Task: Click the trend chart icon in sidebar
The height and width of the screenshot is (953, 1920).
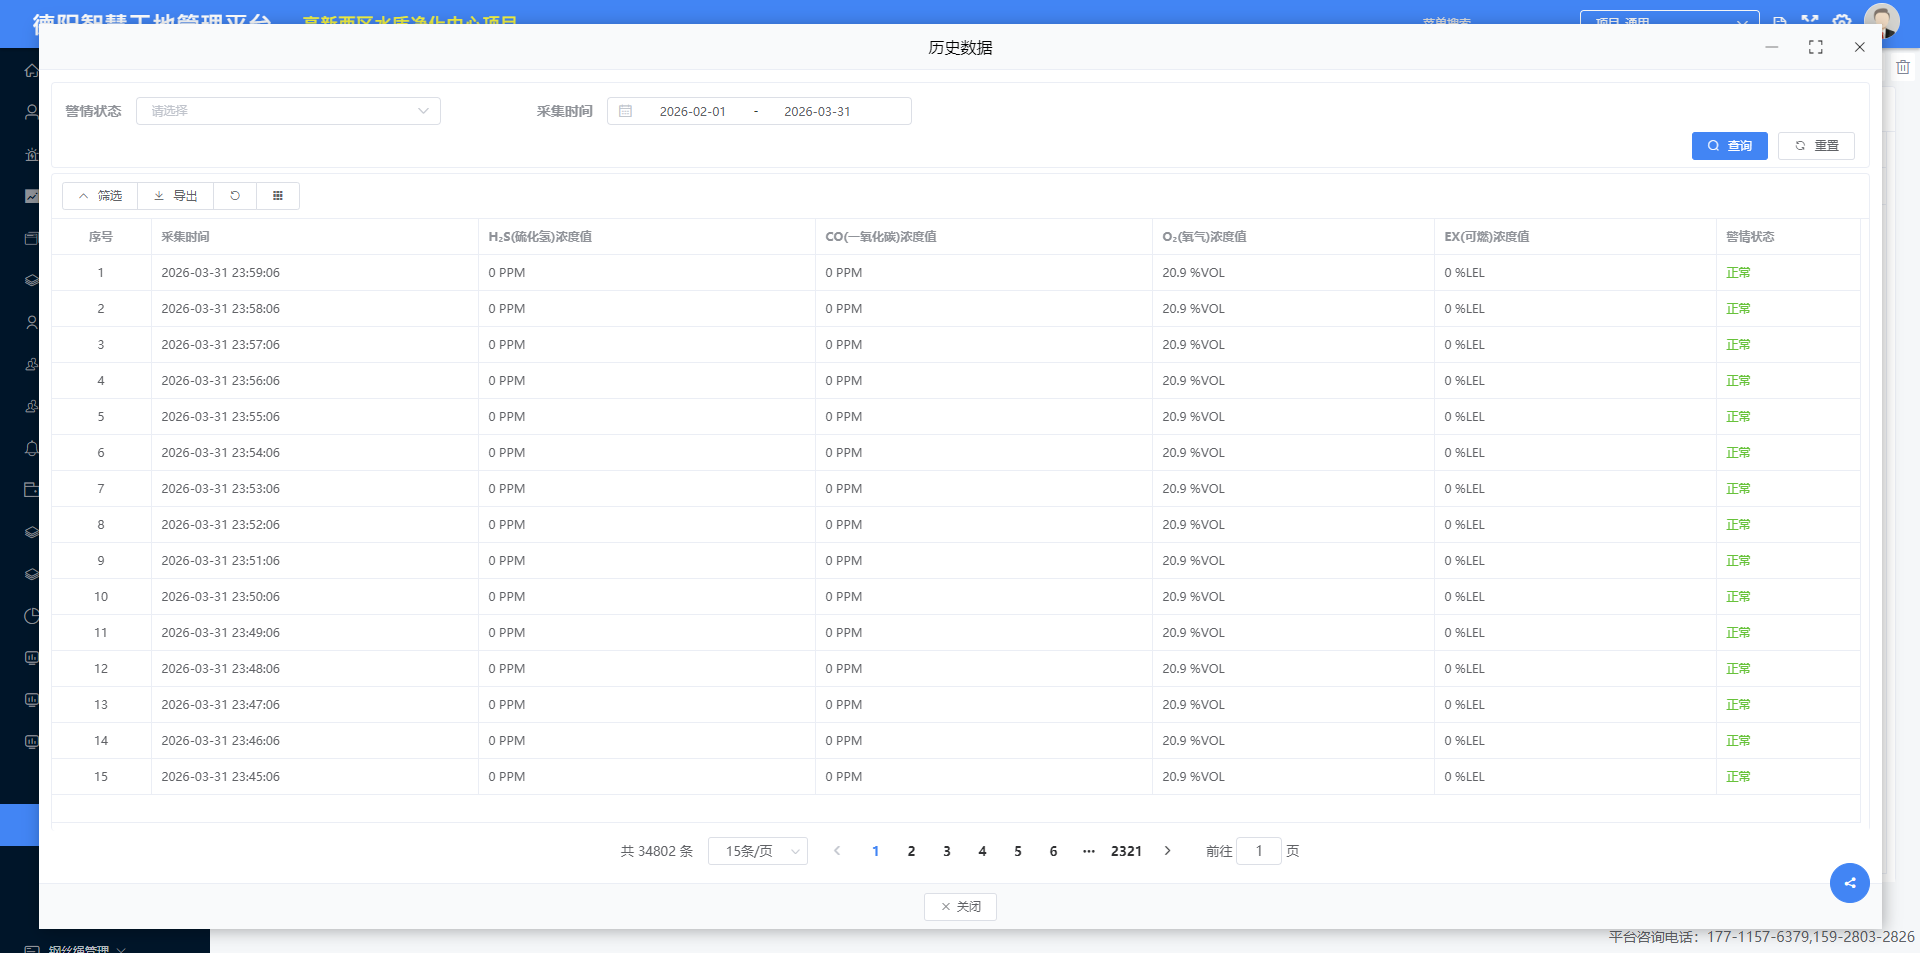Action: (x=32, y=196)
